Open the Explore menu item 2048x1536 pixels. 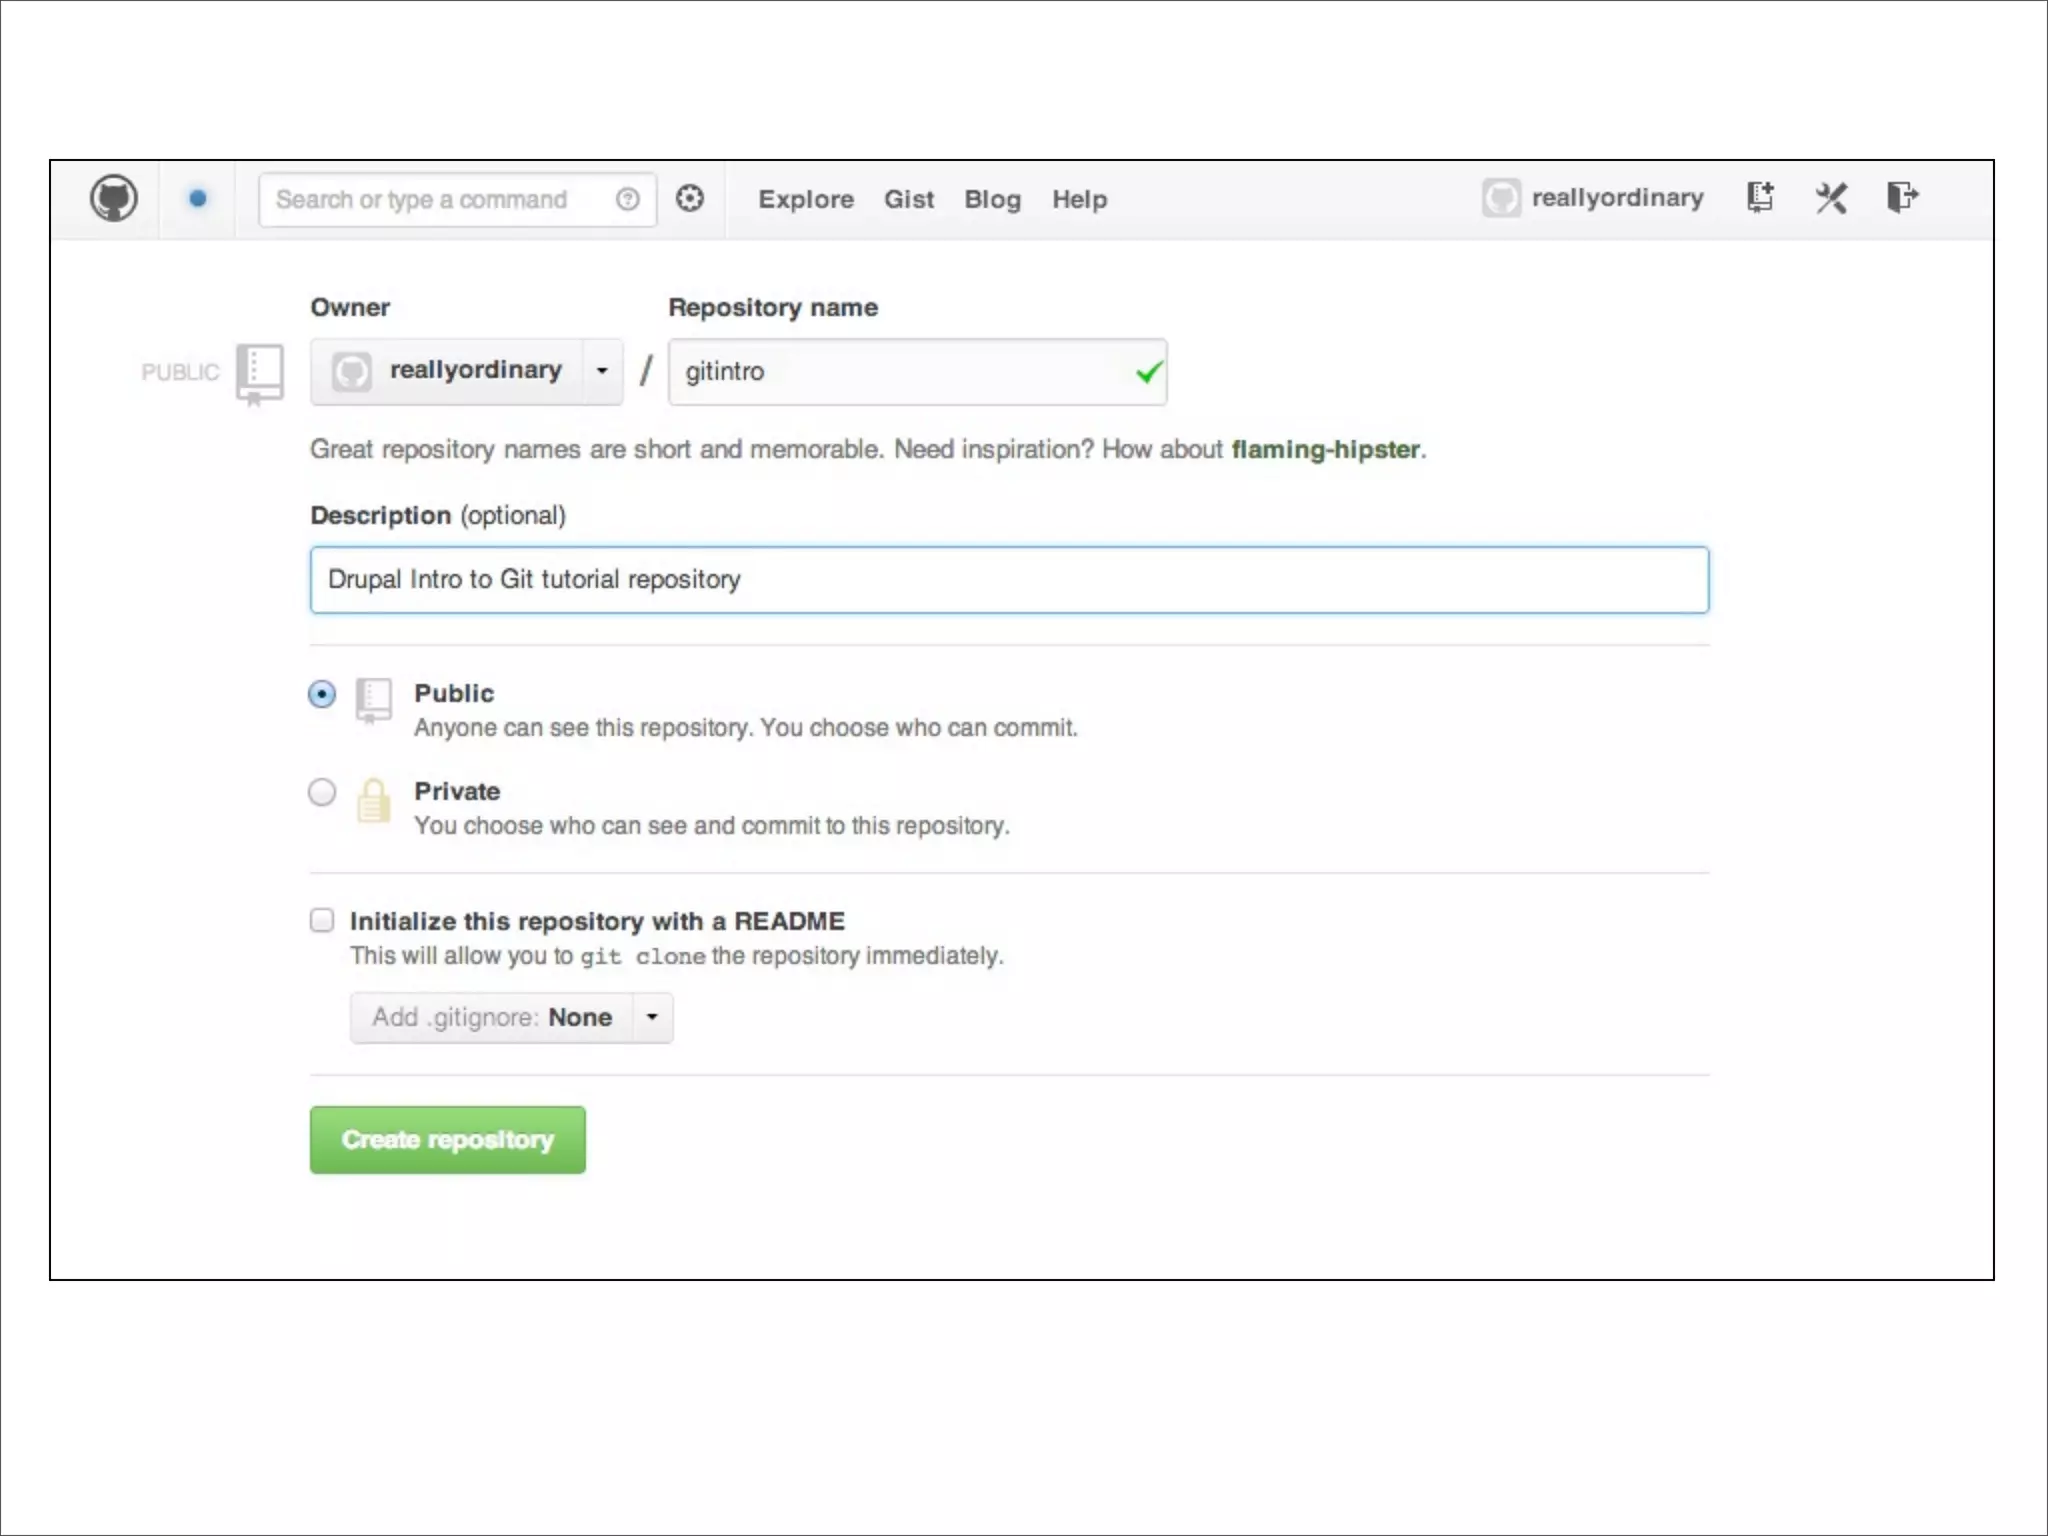(805, 199)
